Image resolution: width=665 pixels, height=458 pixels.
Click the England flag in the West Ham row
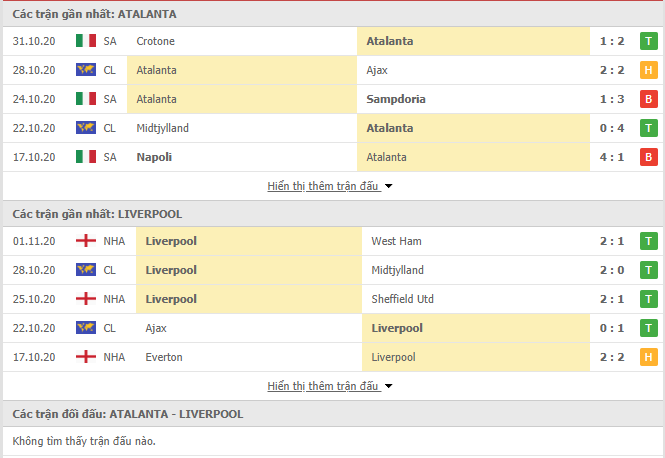(86, 241)
